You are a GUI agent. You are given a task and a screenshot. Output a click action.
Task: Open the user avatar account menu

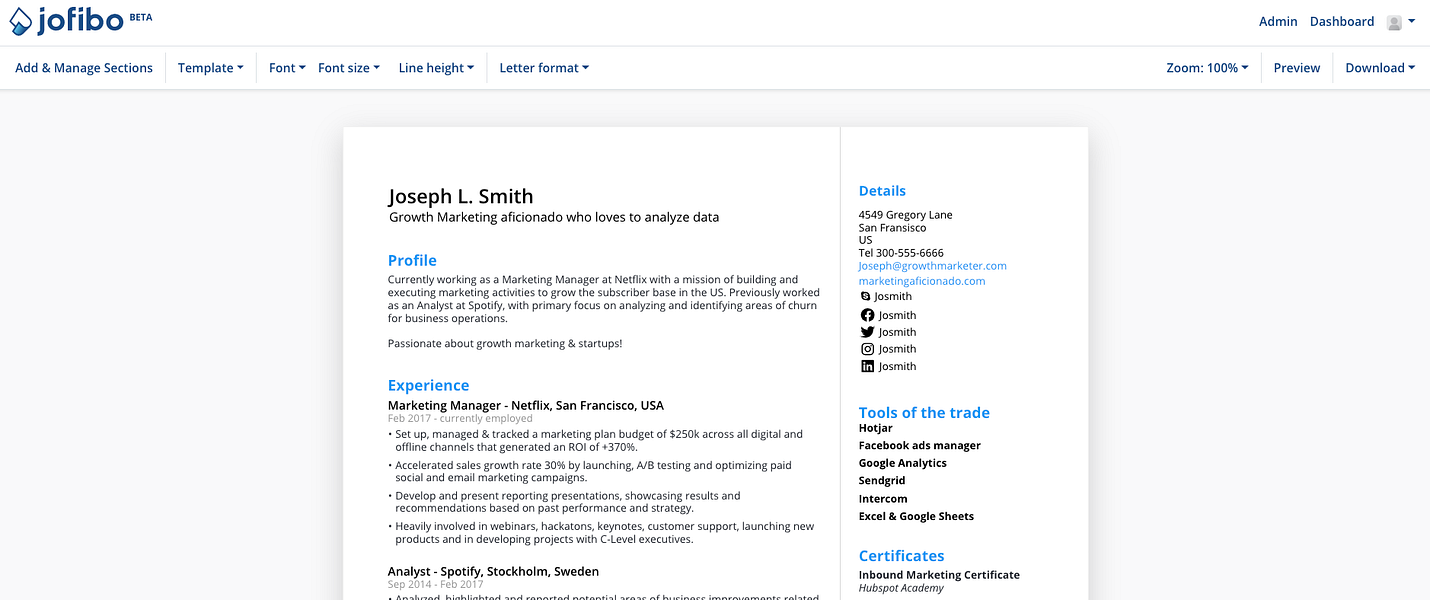point(1400,22)
